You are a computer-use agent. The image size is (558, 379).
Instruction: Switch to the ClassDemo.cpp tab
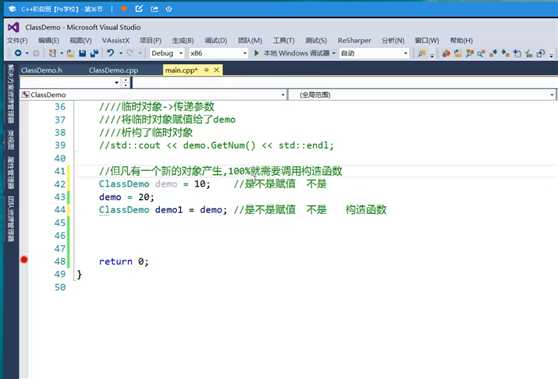coord(114,70)
